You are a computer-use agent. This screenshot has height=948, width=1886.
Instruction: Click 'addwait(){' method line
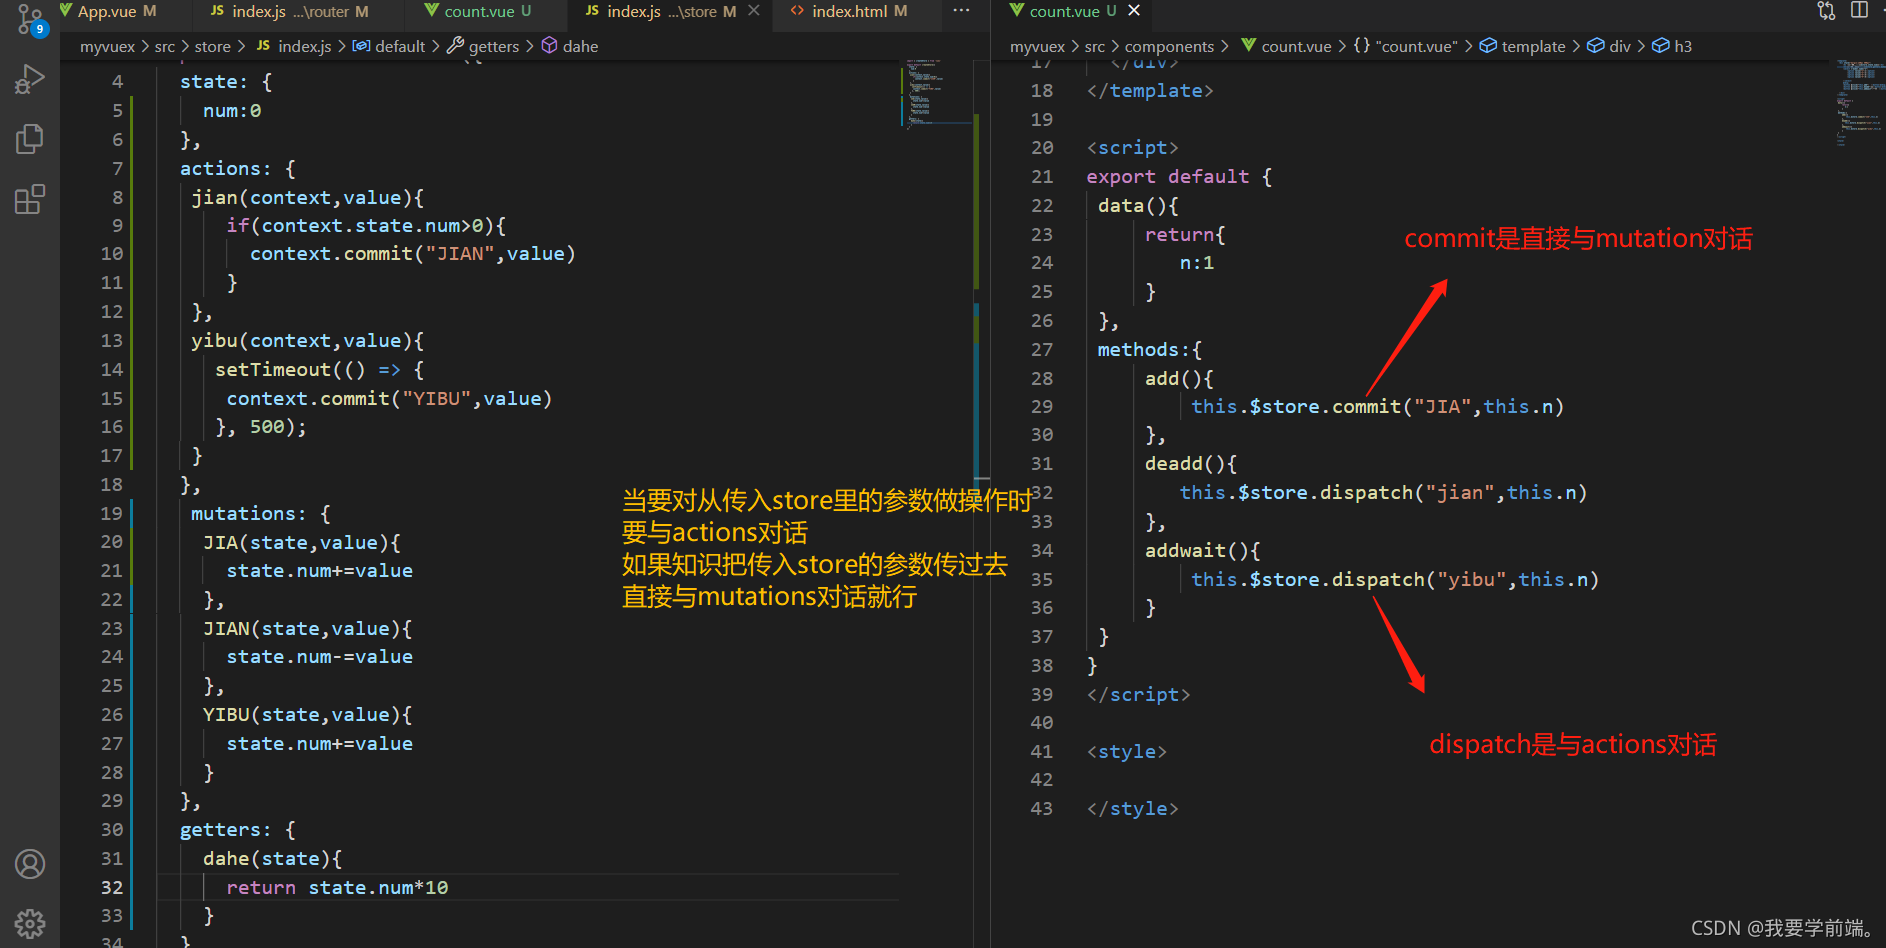coord(1203,550)
